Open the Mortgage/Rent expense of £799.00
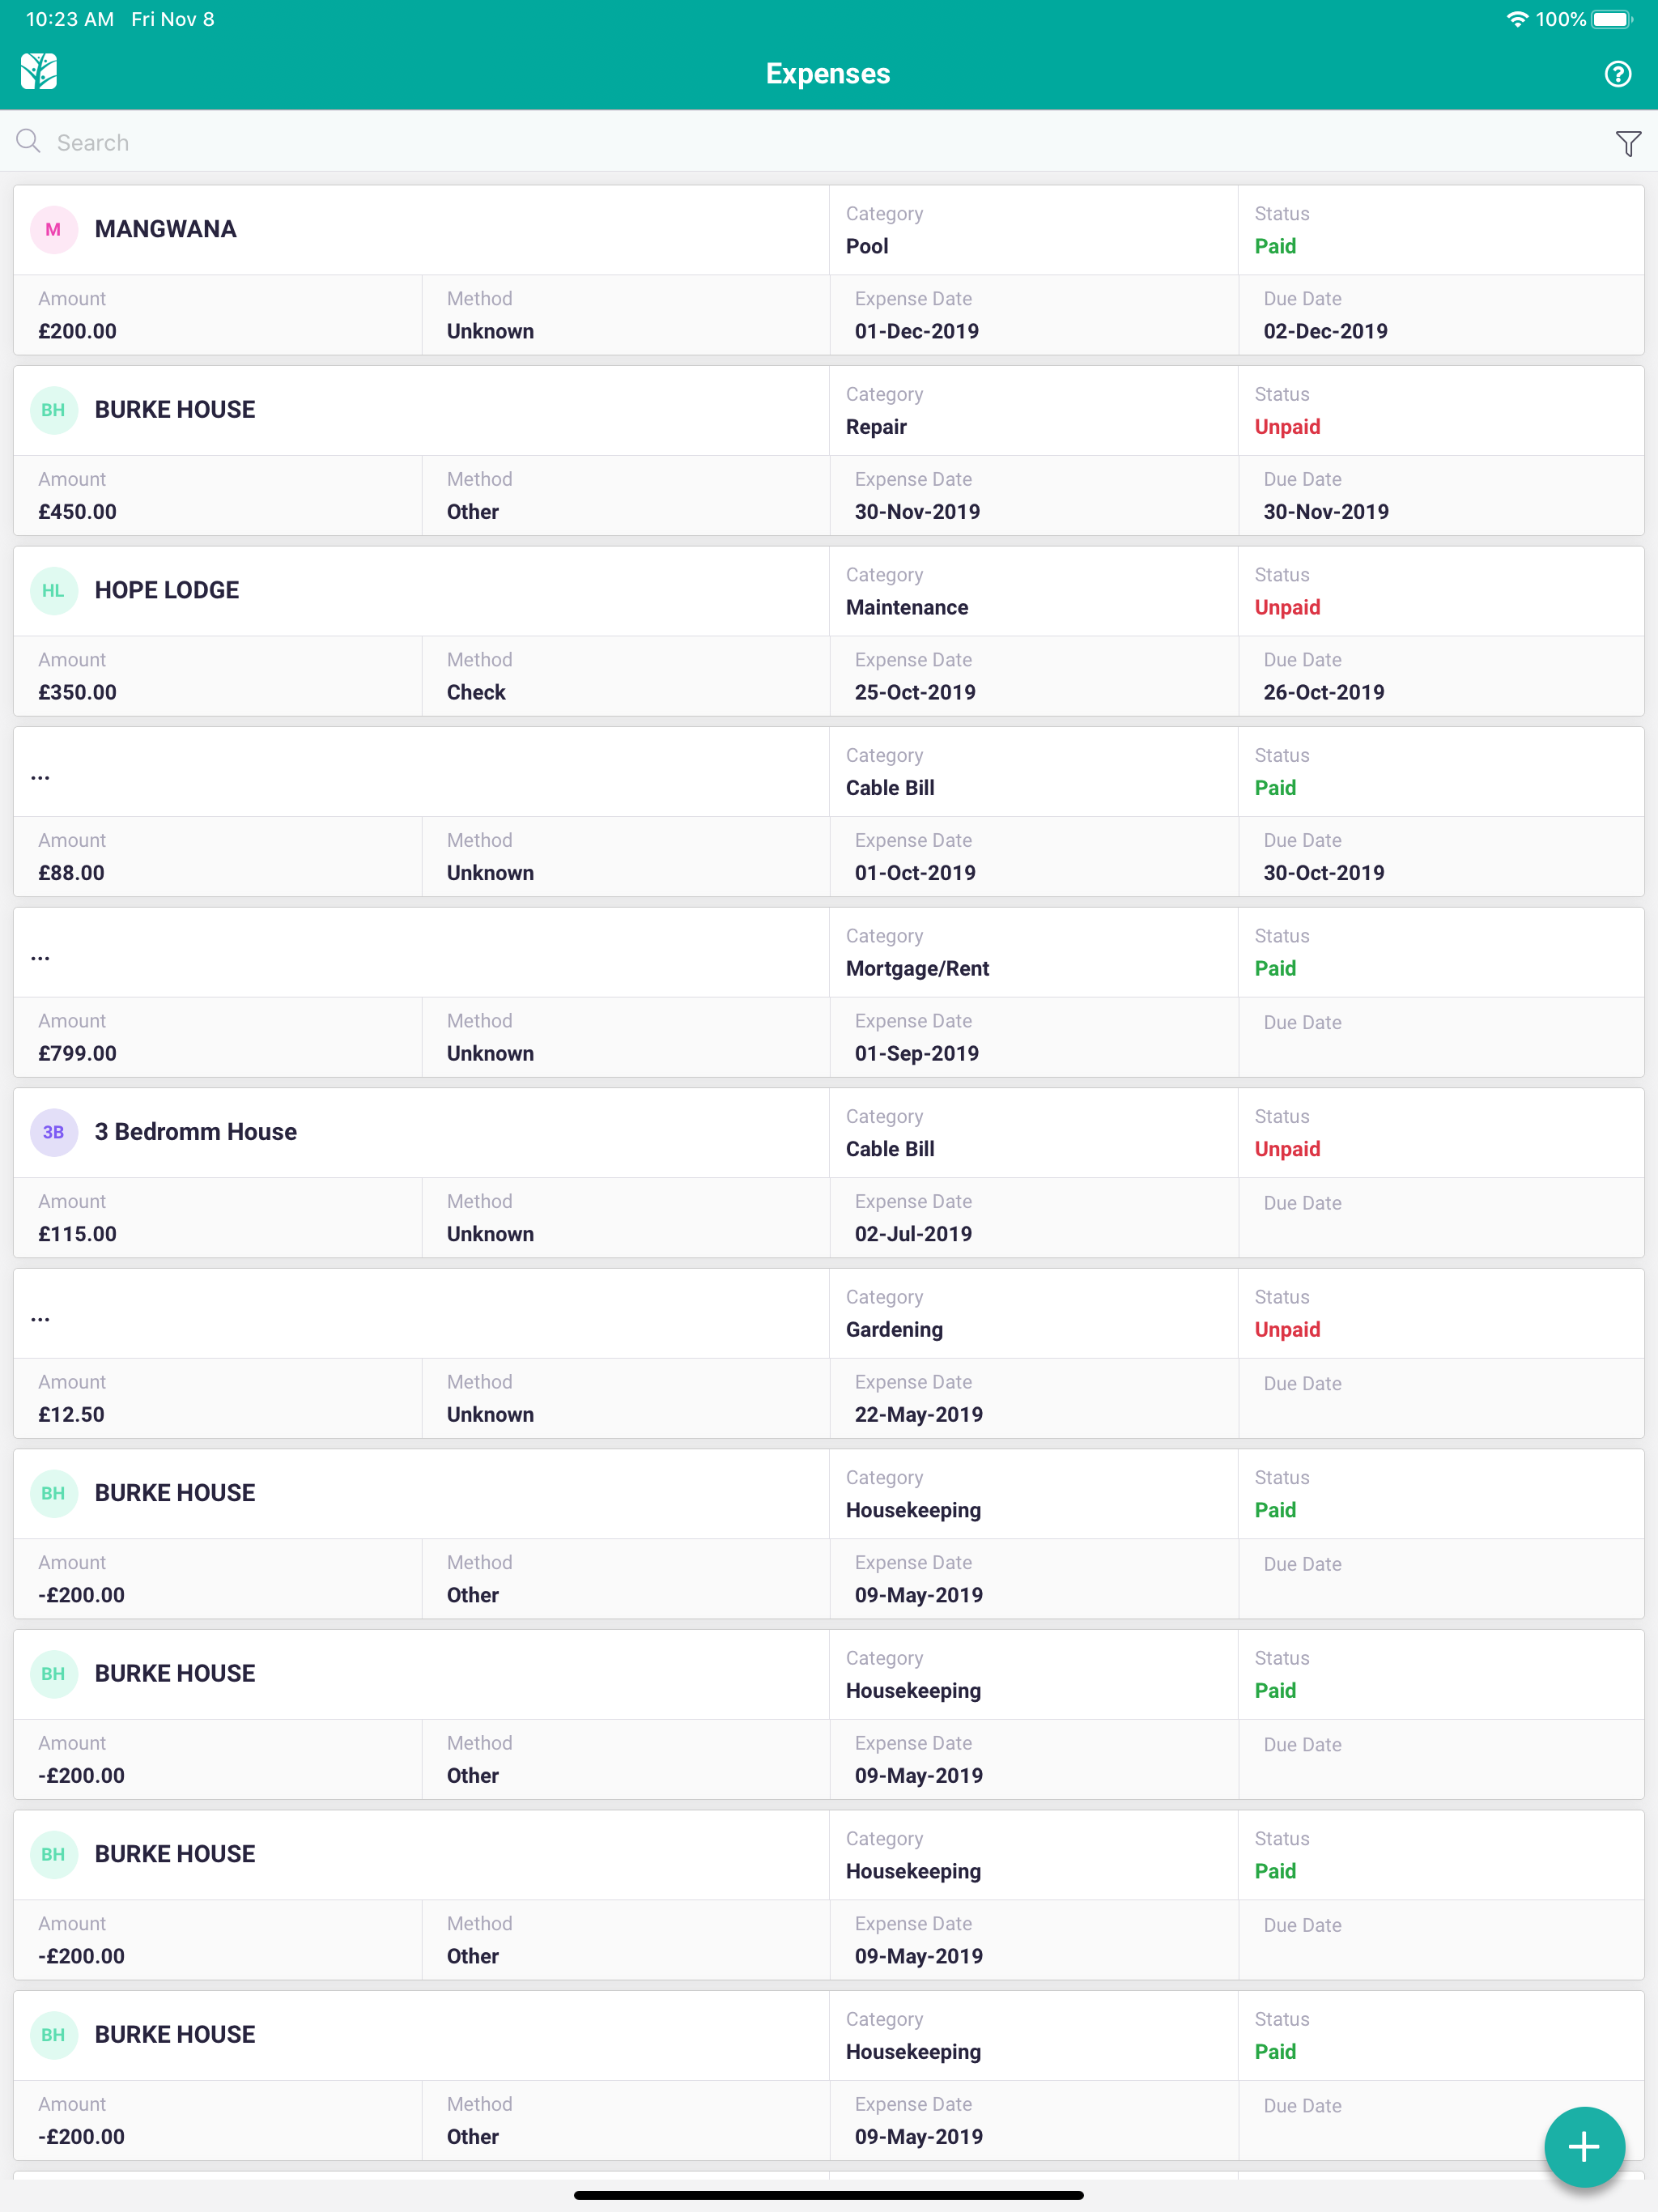Viewport: 1658px width, 2212px height. pyautogui.click(x=829, y=993)
